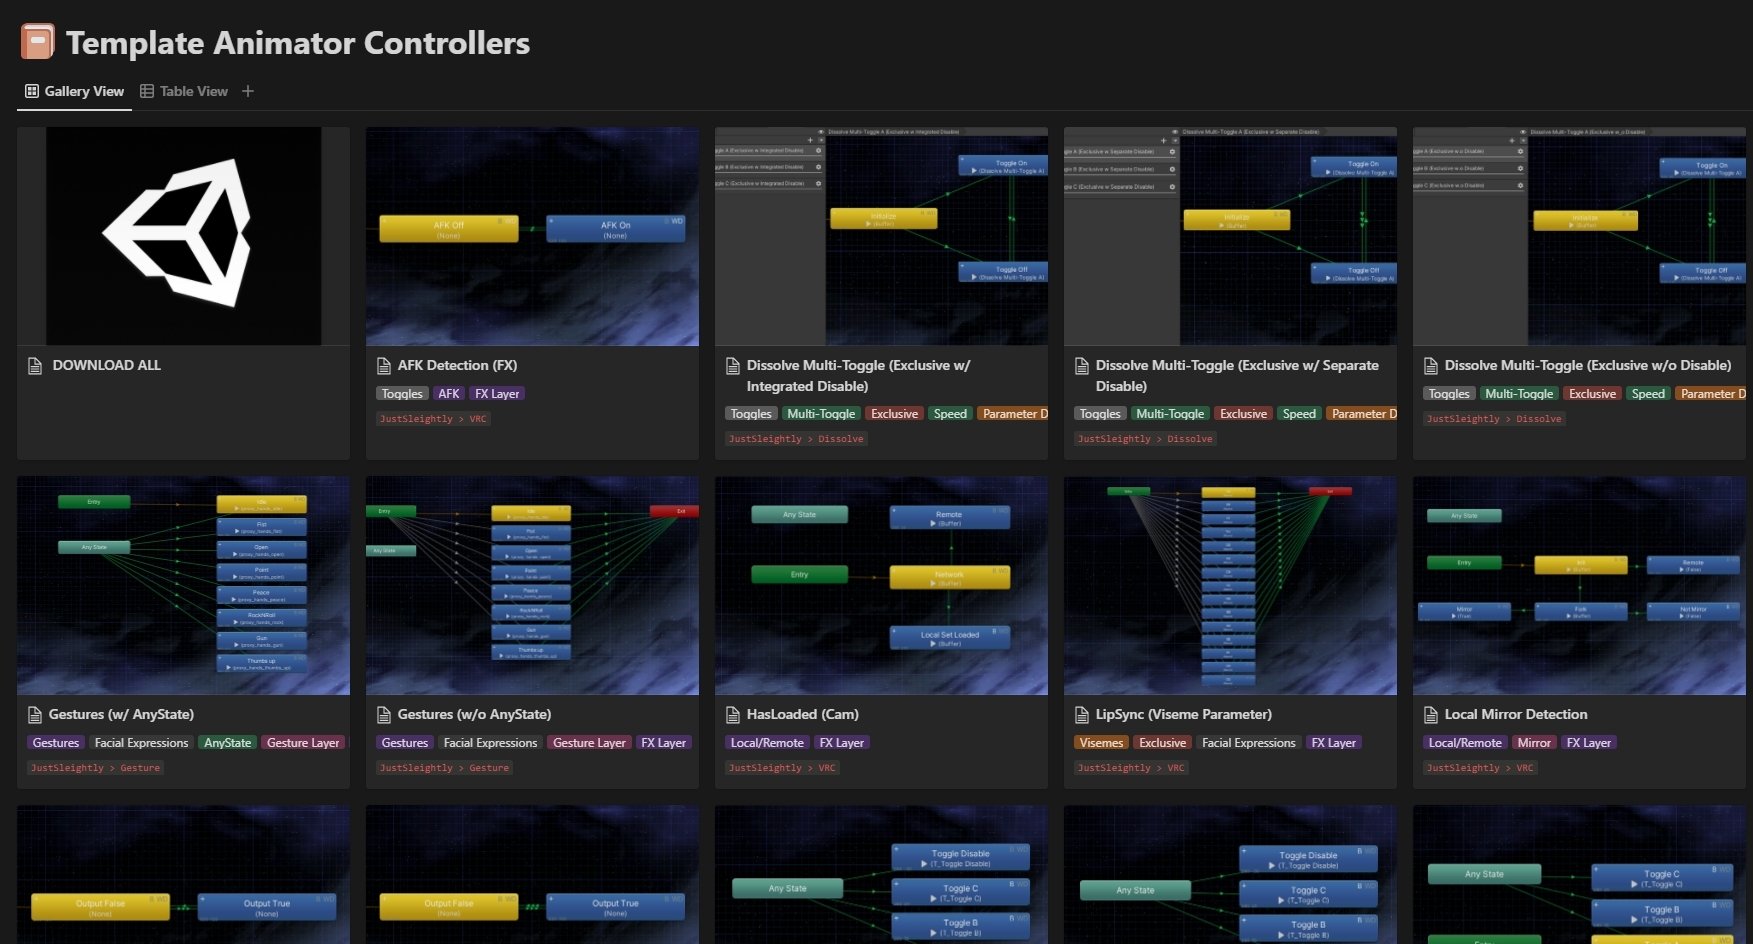Open the Gestures (w/o AnyState) title
1753x944 pixels.
click(x=474, y=714)
